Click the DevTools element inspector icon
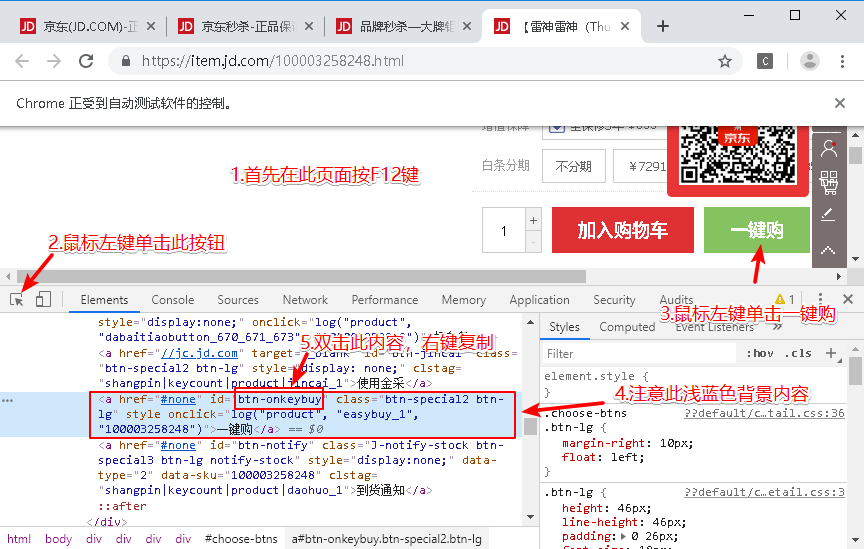864x549 pixels. (x=17, y=300)
